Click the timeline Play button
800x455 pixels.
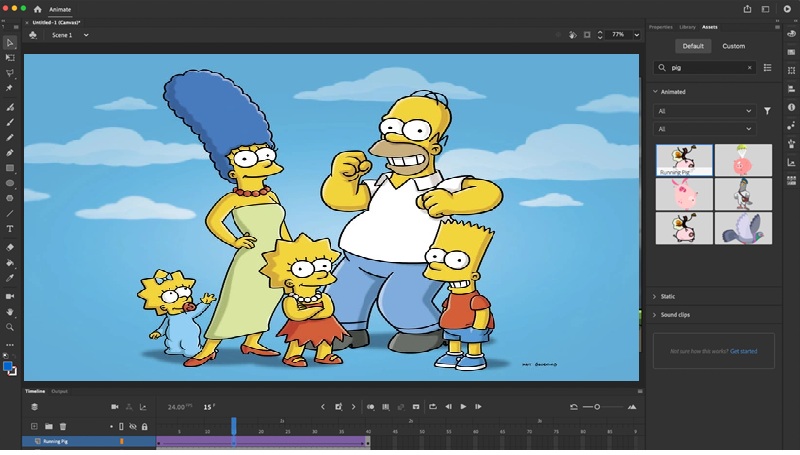tap(463, 407)
